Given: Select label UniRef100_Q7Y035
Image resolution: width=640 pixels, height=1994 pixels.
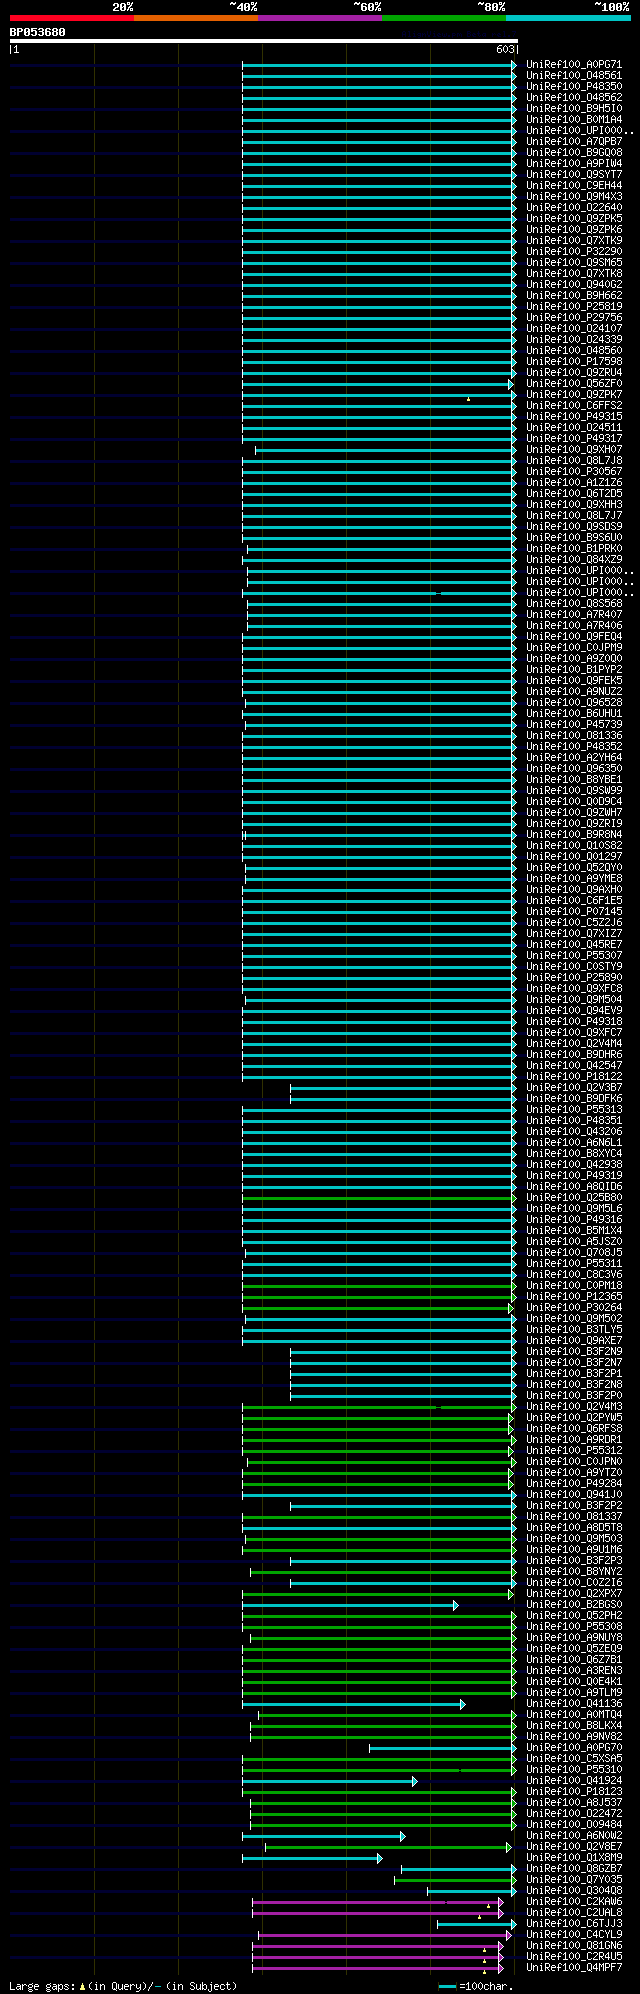Looking at the screenshot, I should (x=574, y=1880).
